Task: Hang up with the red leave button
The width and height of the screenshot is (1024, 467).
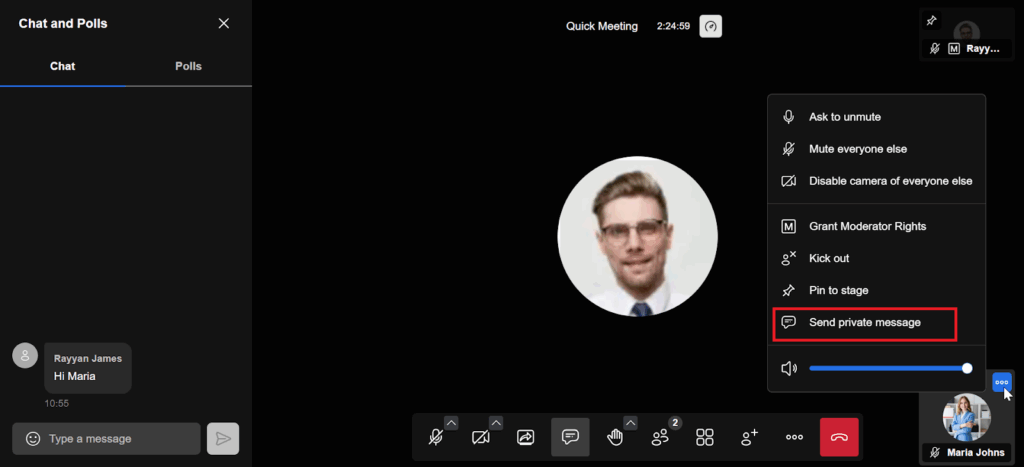Action: (x=839, y=437)
